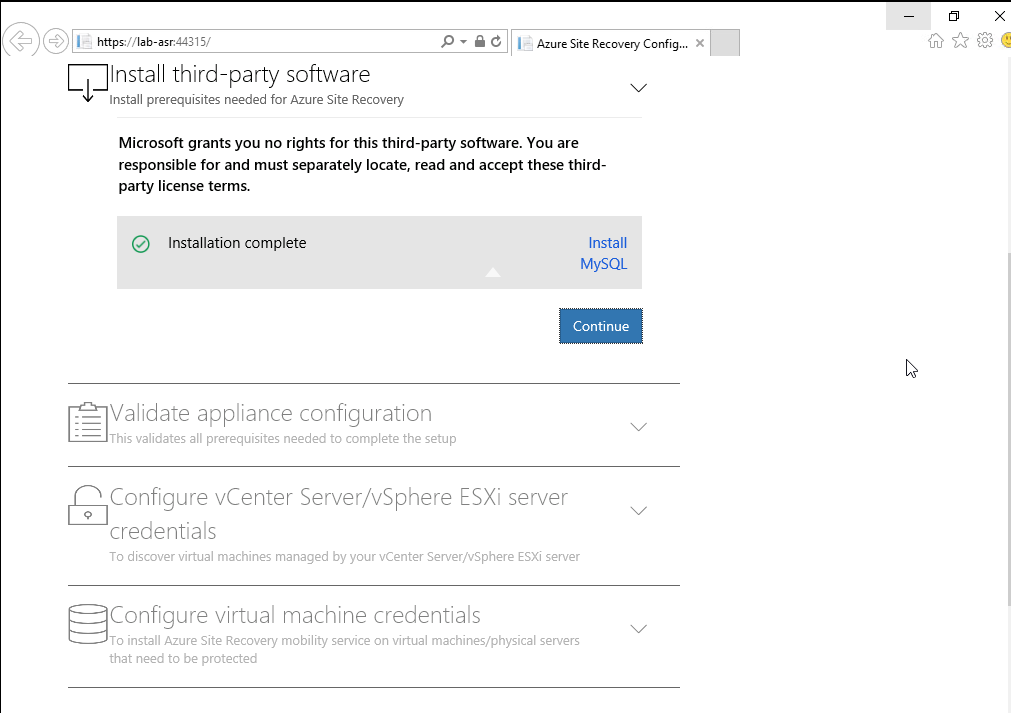1011x713 pixels.
Task: Click the green Installation complete checkmark
Action: [141, 244]
